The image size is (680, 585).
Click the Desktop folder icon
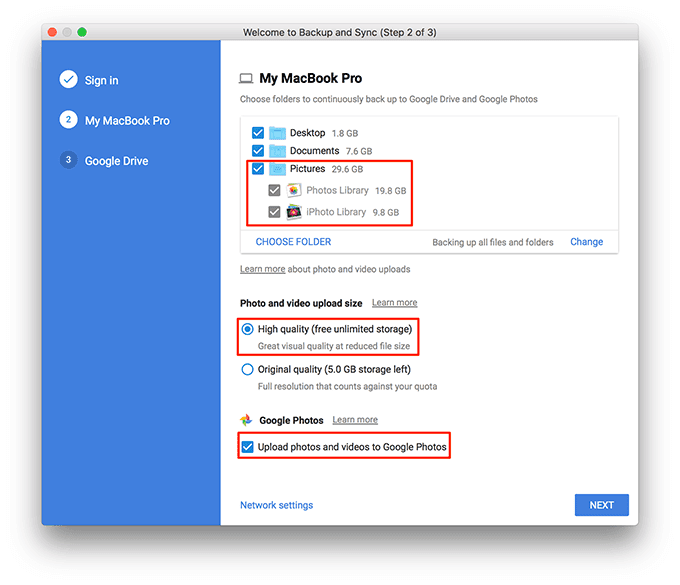tap(277, 133)
